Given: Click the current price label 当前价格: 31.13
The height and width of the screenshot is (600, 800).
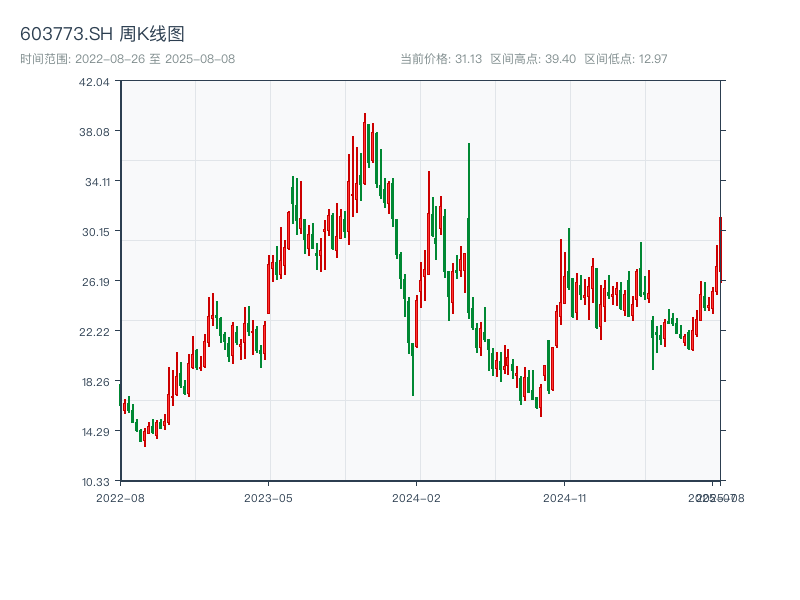Looking at the screenshot, I should (441, 59).
